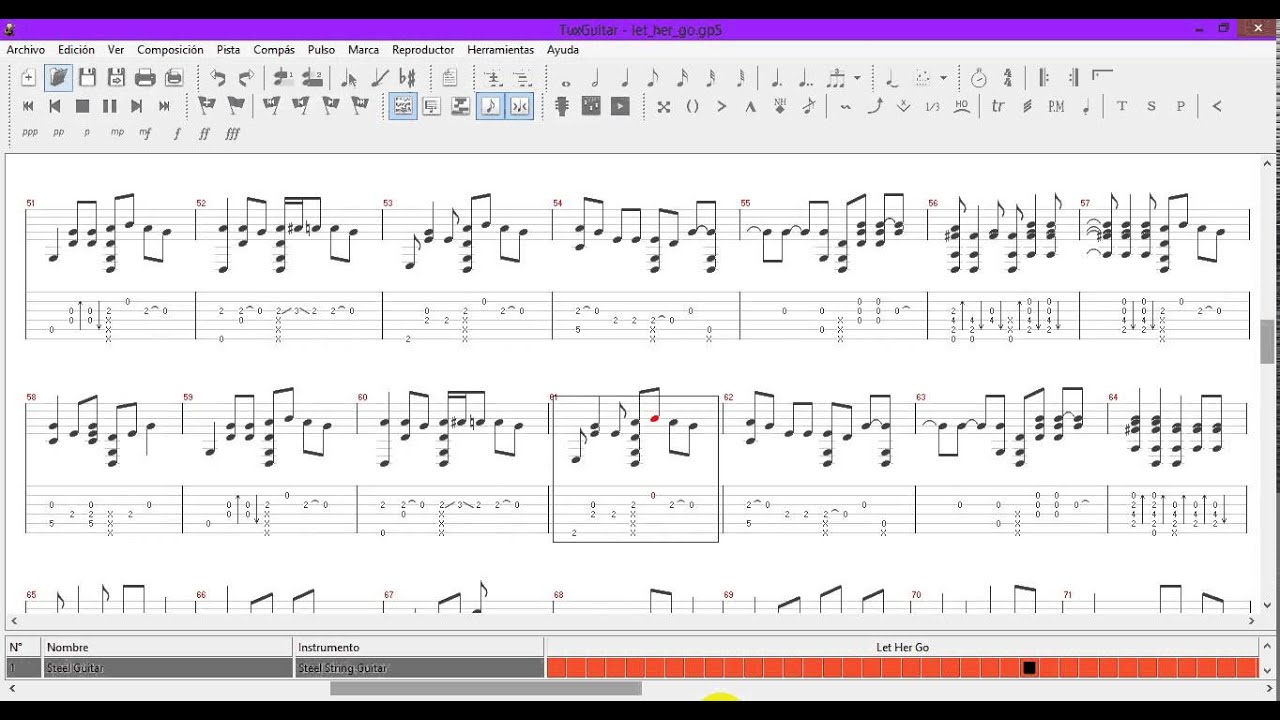
Task: Apply palm mute P.M effect
Action: tap(1056, 106)
